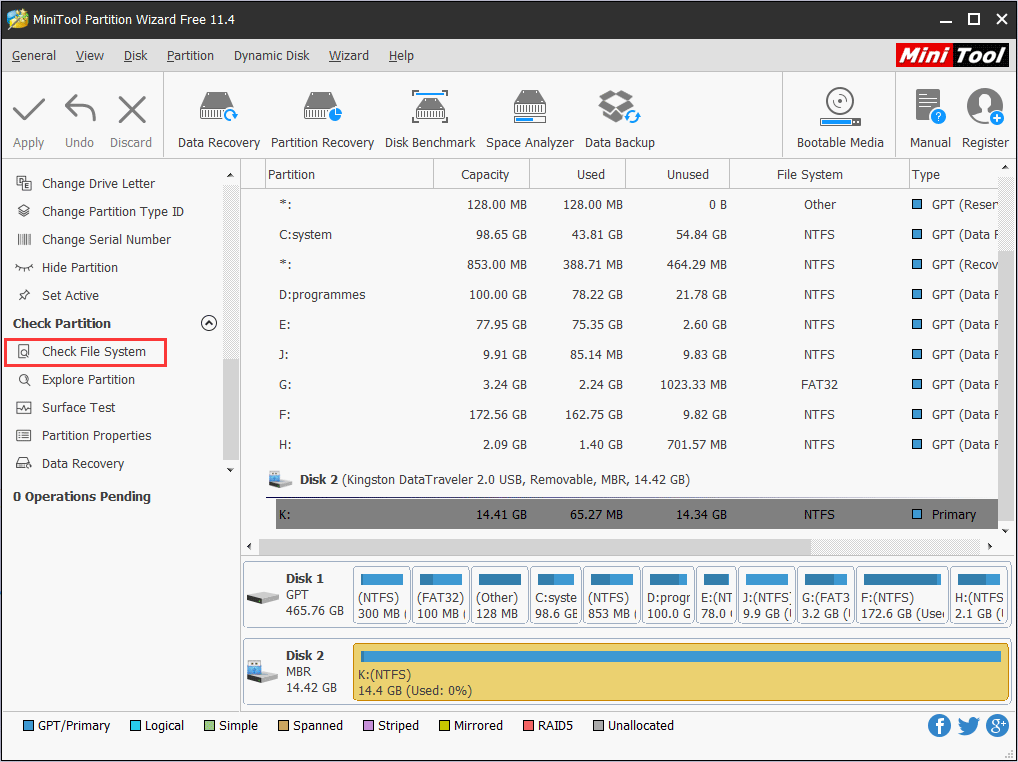Sort by the Capacity column header
Image resolution: width=1018 pixels, height=762 pixels.
[485, 175]
